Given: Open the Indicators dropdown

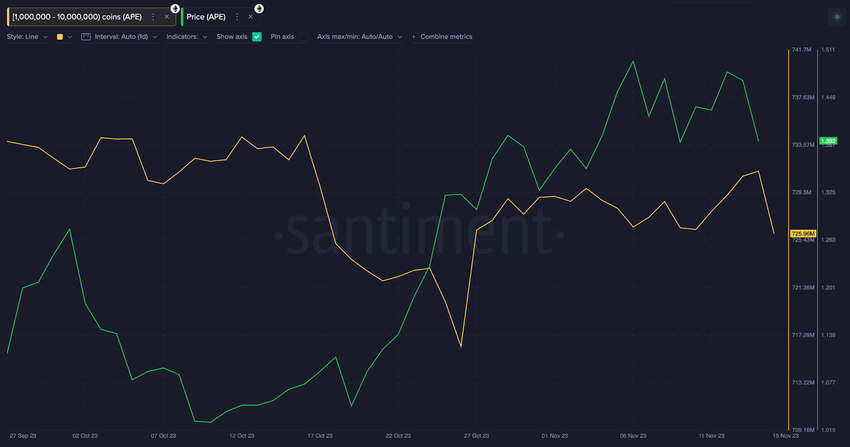Looking at the screenshot, I should (x=186, y=37).
